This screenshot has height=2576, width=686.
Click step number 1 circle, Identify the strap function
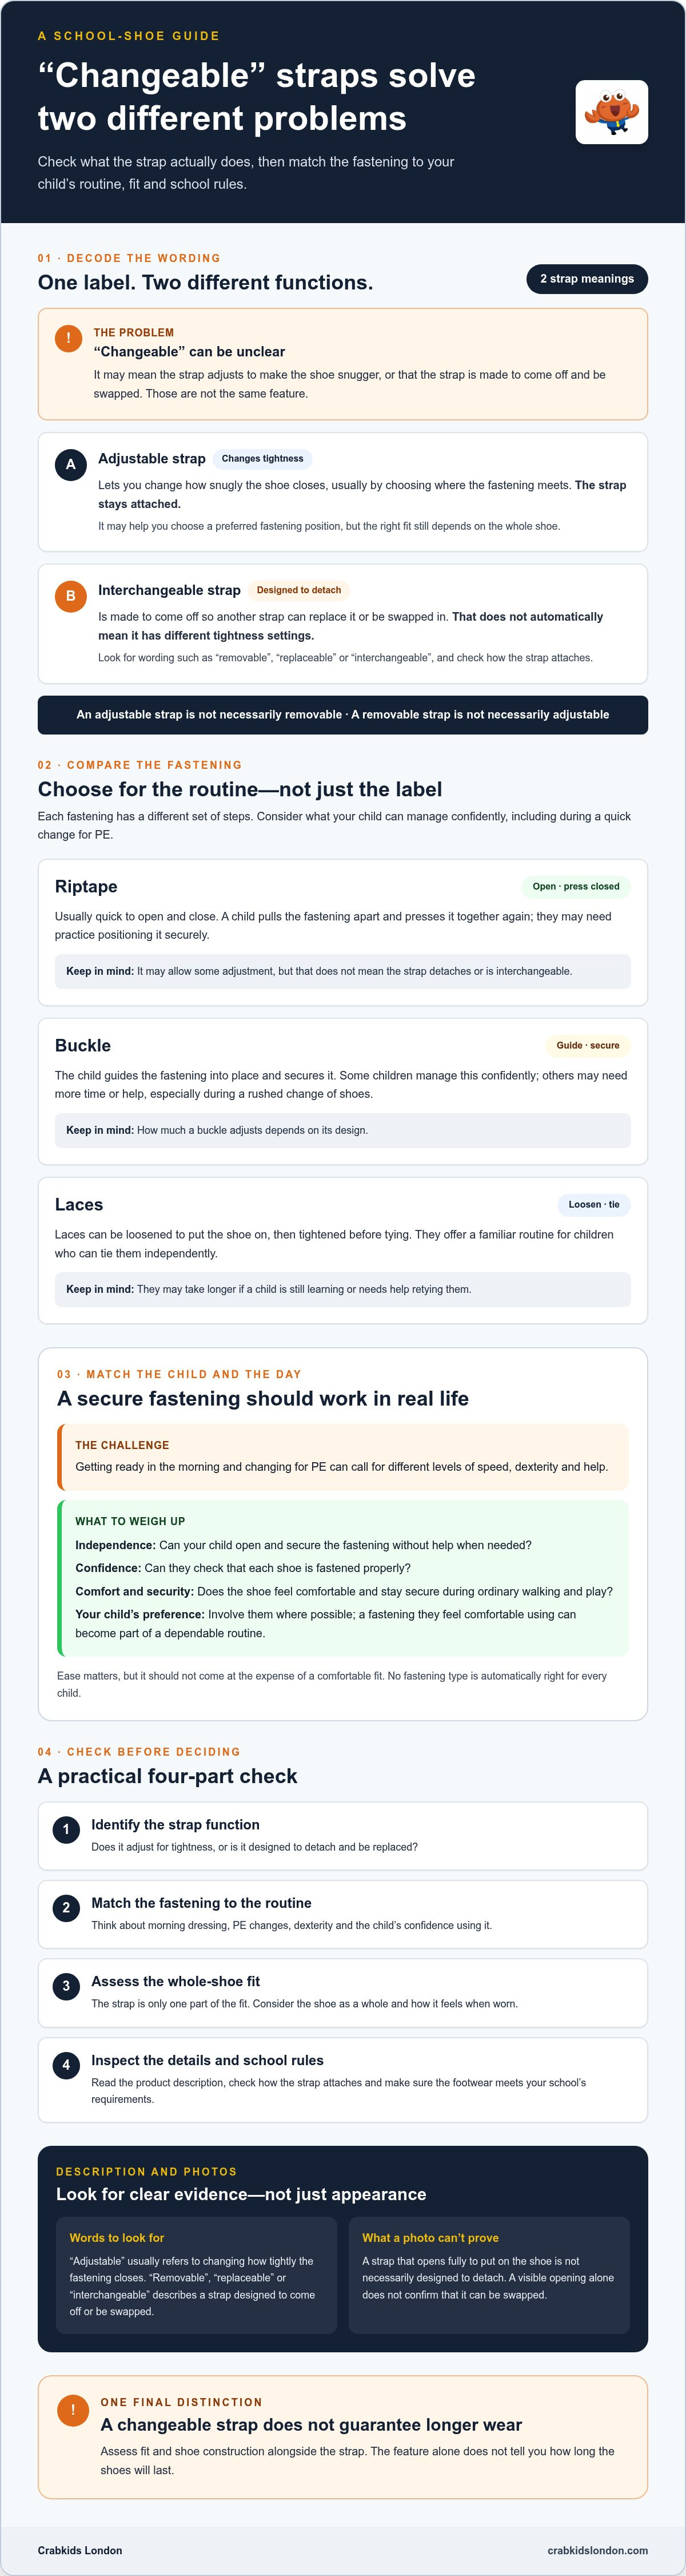click(66, 1829)
